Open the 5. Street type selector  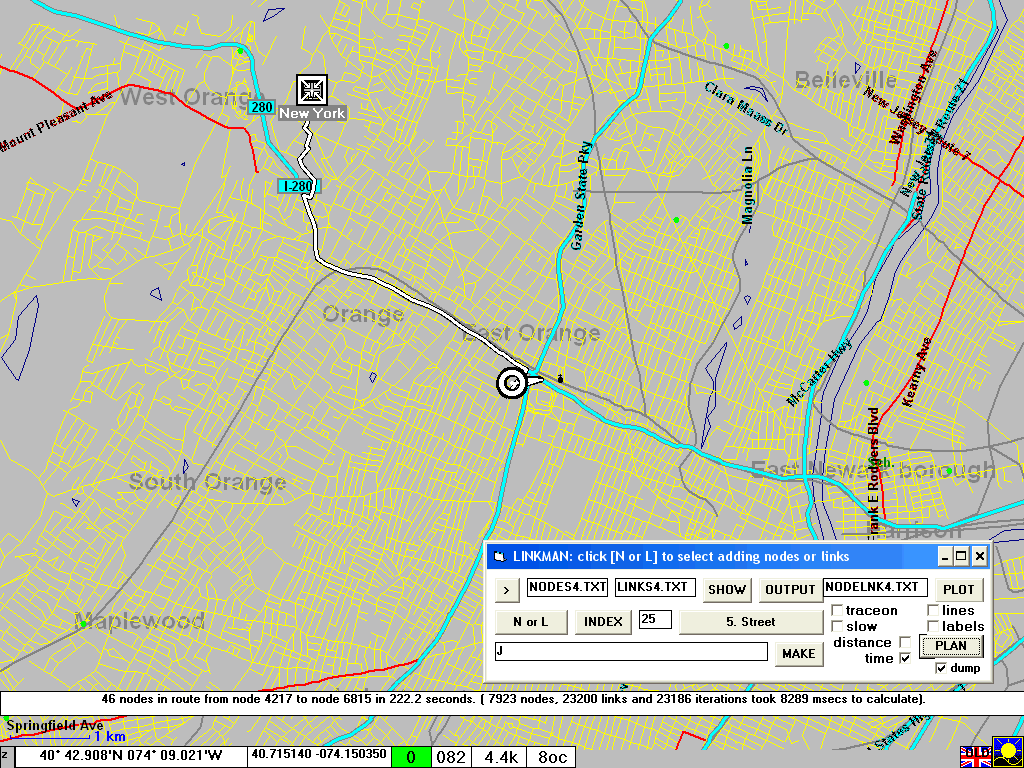click(750, 622)
